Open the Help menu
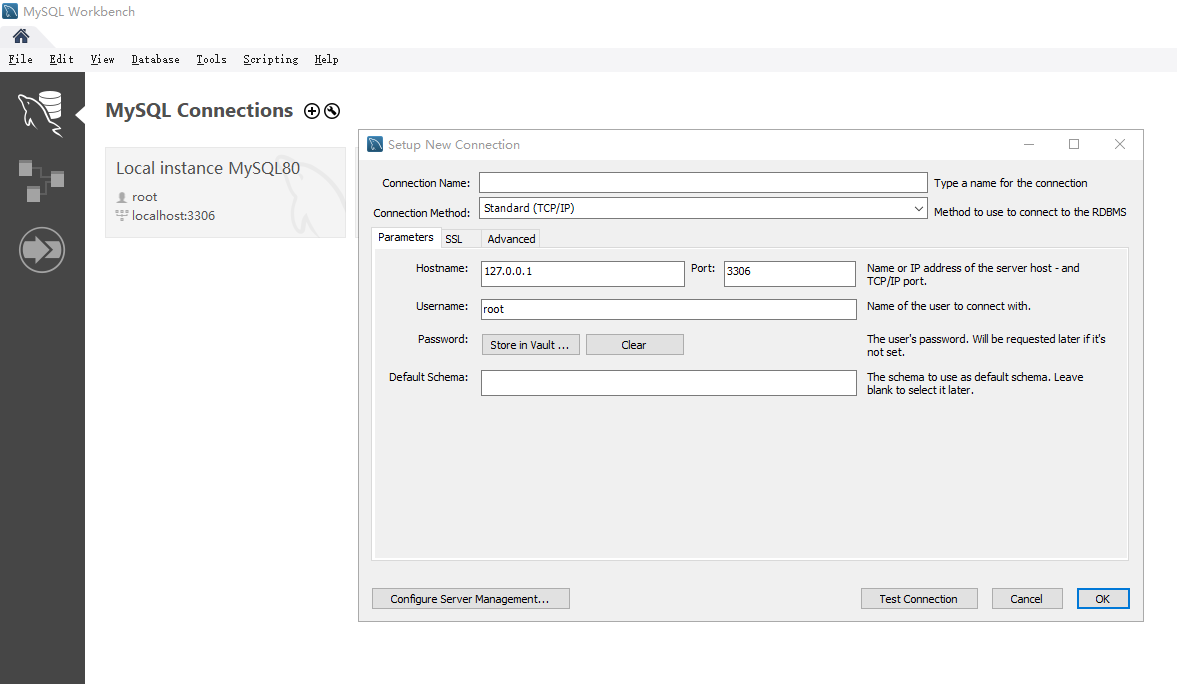 (x=326, y=59)
